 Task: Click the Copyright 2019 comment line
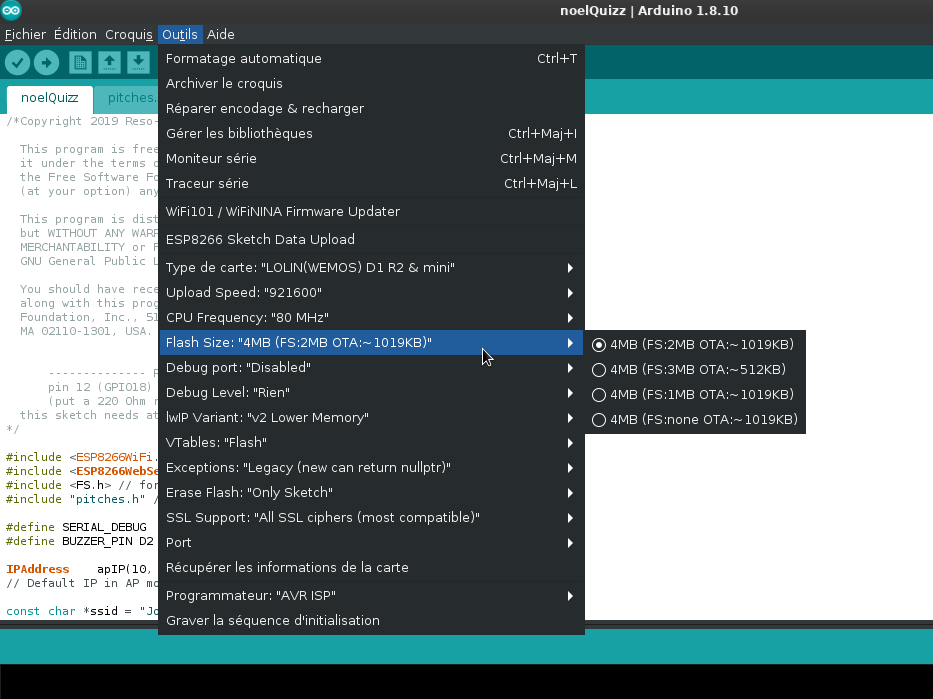point(82,121)
